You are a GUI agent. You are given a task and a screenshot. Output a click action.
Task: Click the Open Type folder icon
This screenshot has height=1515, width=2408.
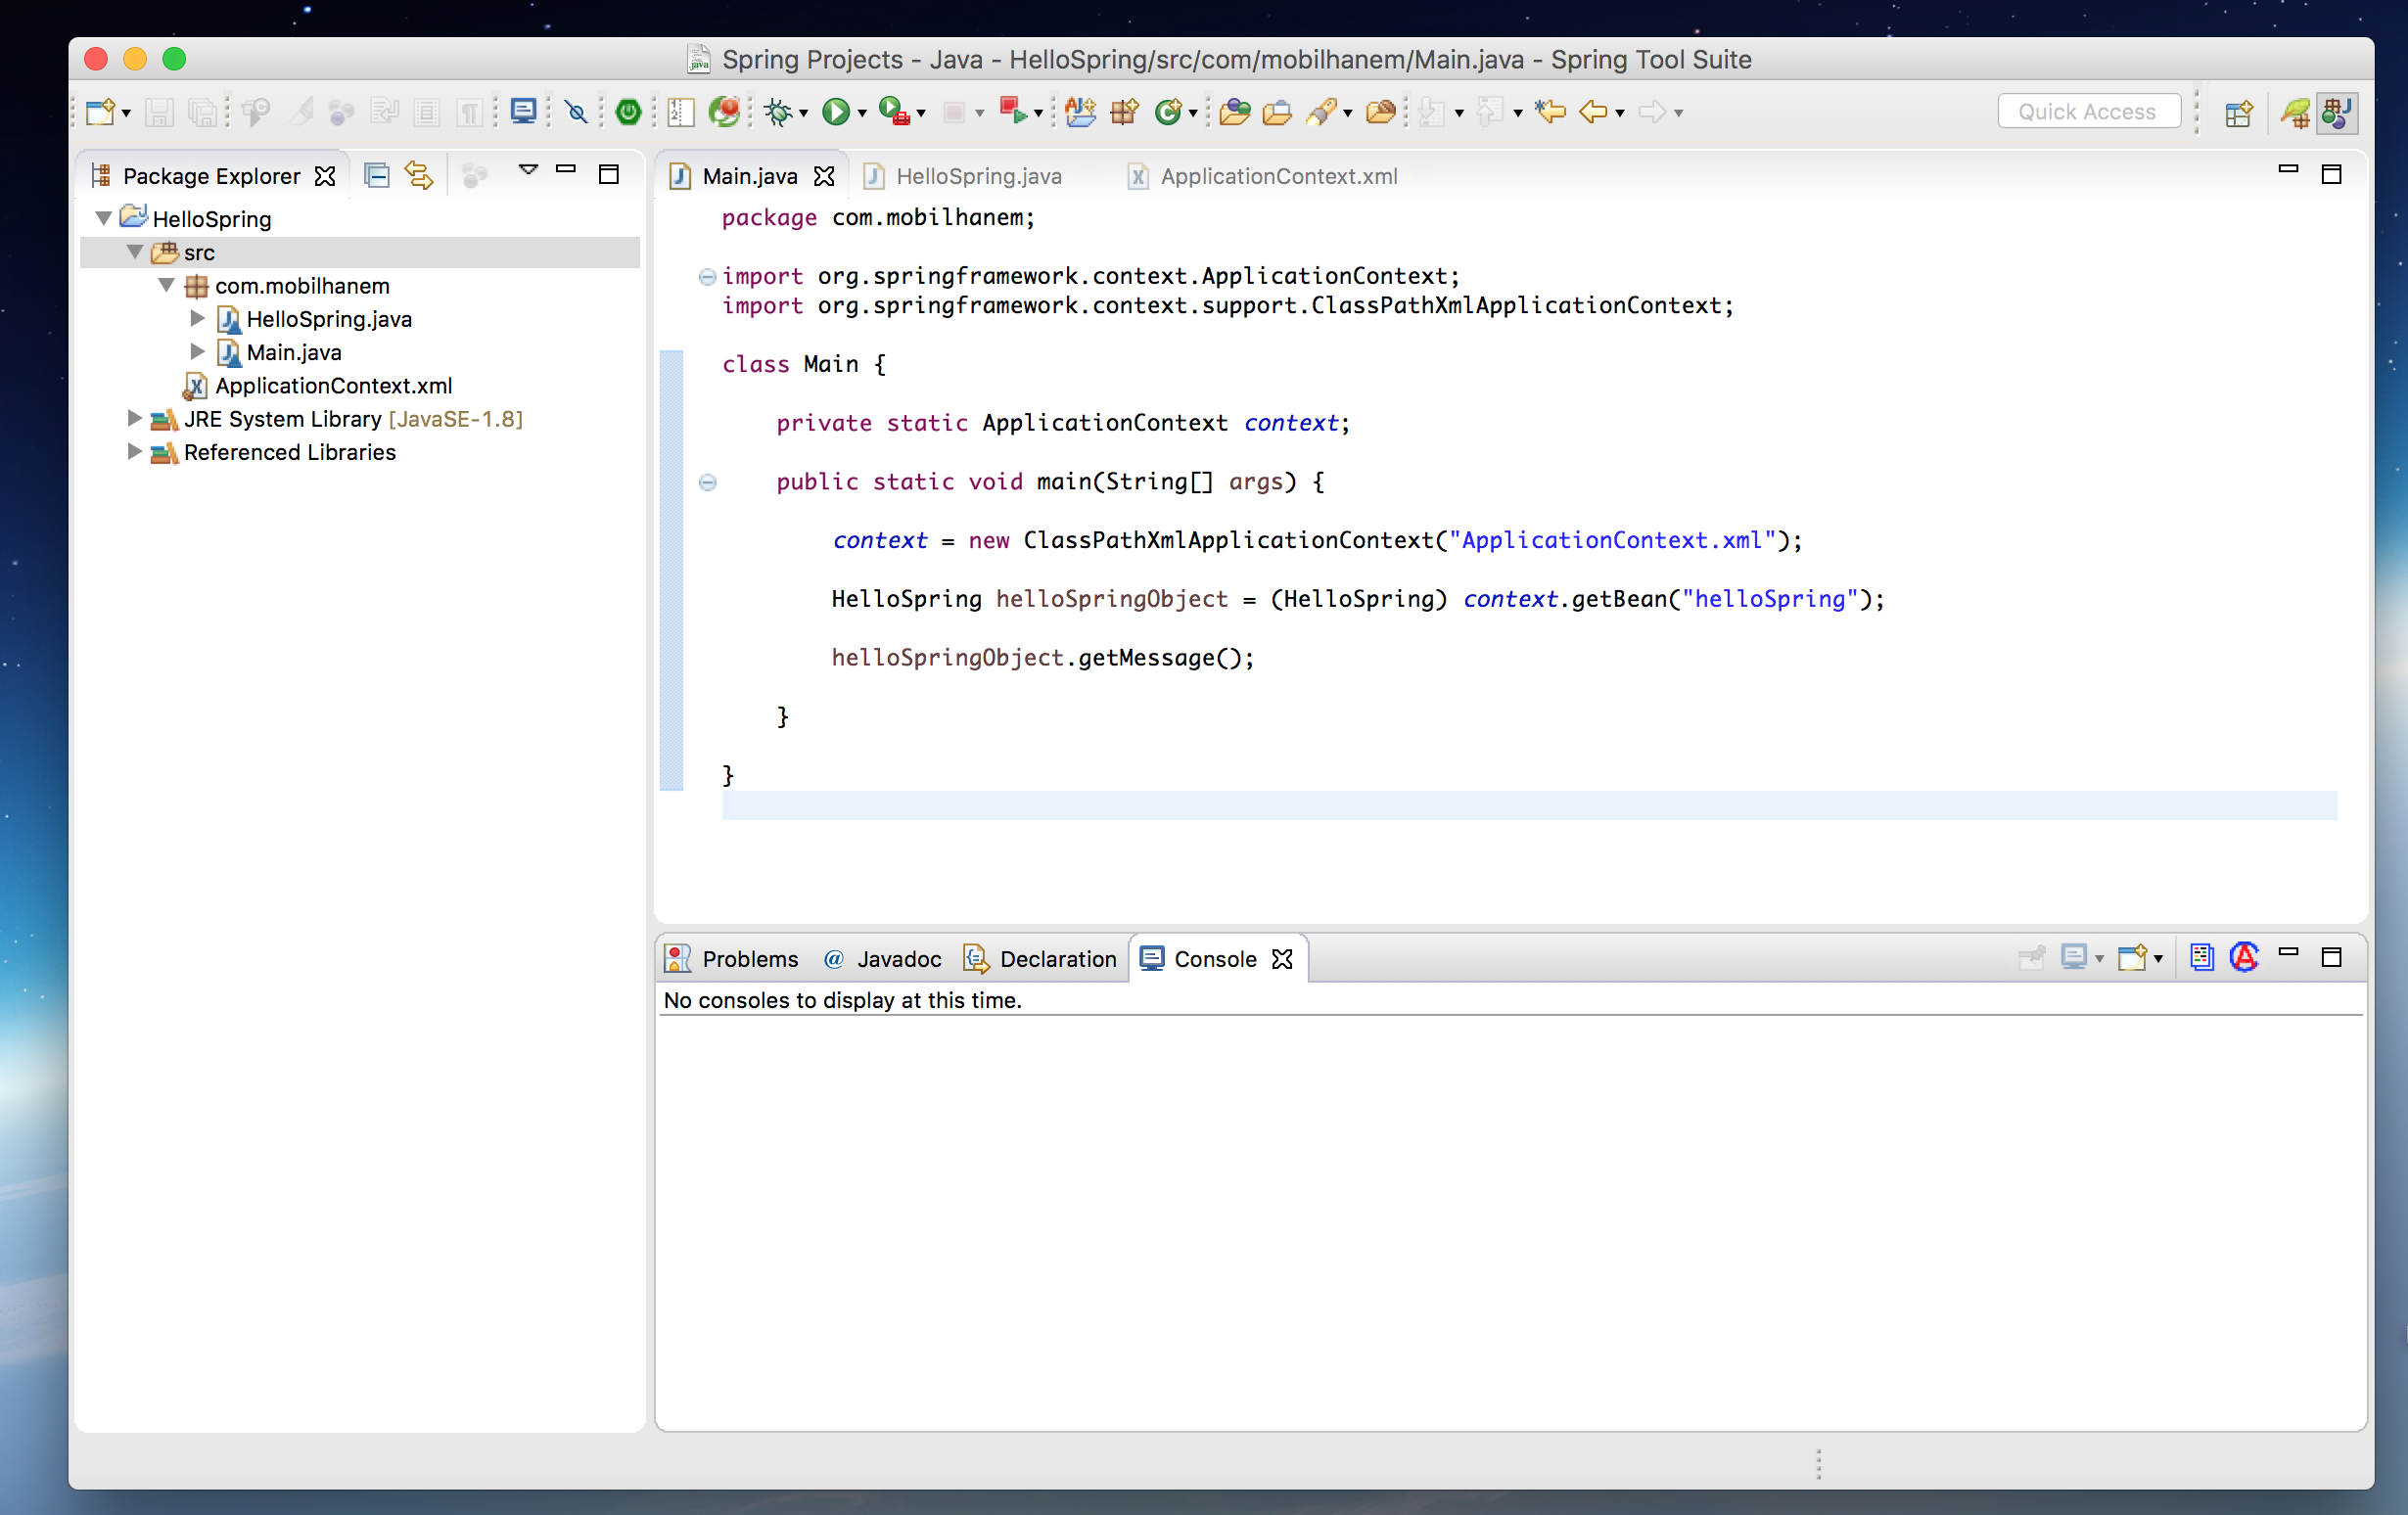click(x=1234, y=112)
